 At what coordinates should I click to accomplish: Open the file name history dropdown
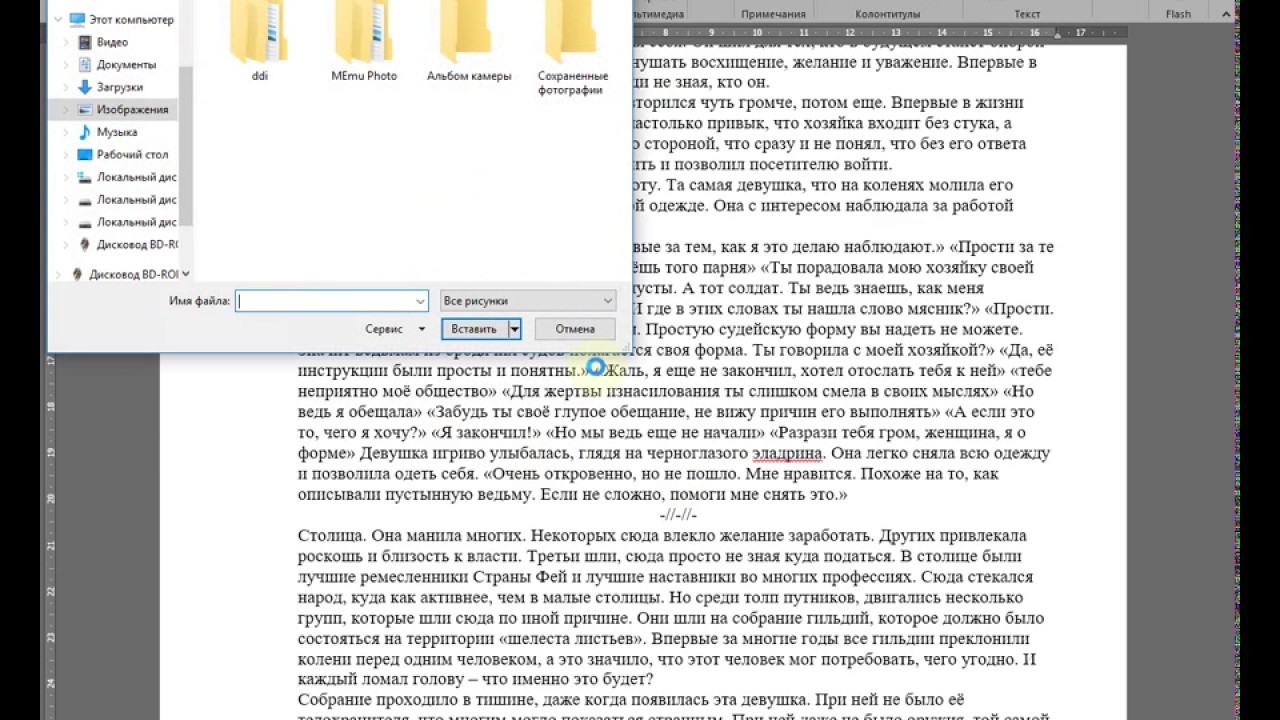click(x=420, y=301)
